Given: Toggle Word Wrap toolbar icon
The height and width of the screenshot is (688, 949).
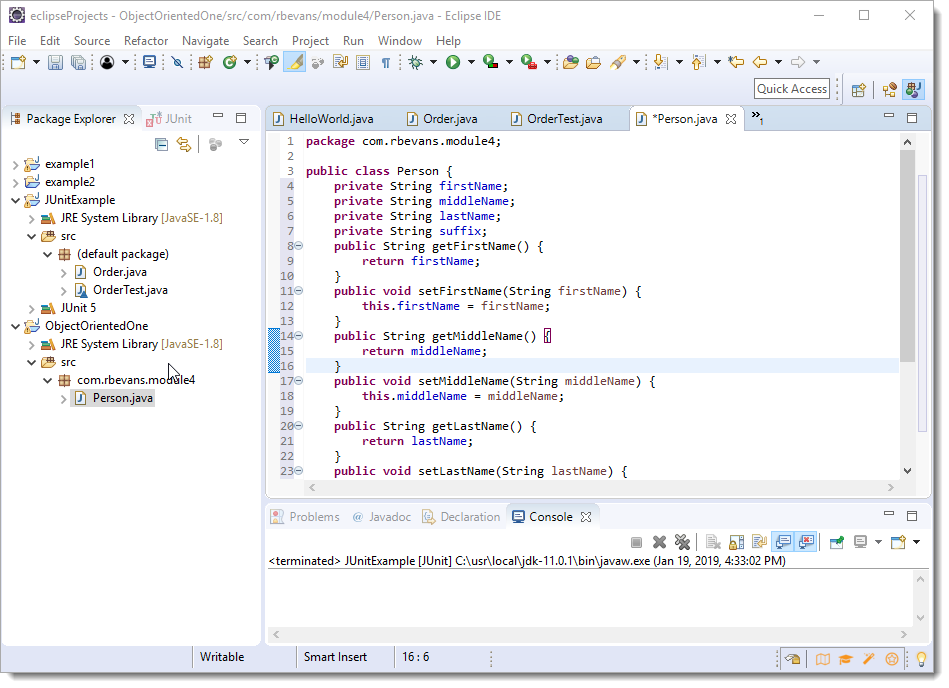Looking at the screenshot, I should (340, 62).
